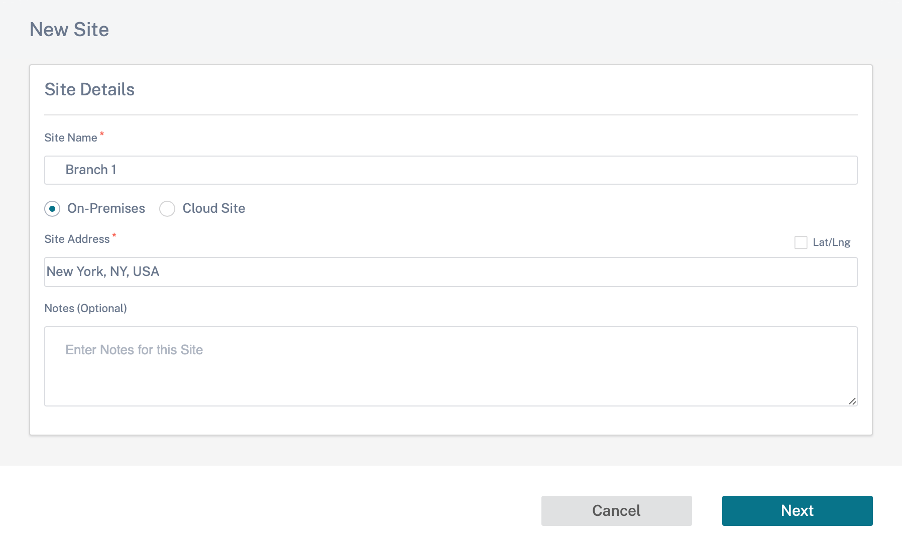Click the Site Name label
902x548 pixels.
[71, 138]
